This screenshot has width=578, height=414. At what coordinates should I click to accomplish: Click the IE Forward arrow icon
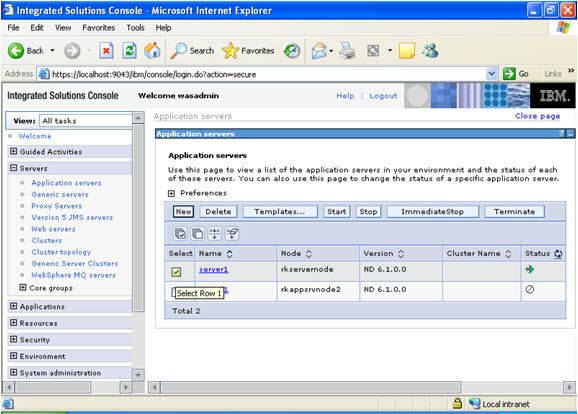point(72,51)
